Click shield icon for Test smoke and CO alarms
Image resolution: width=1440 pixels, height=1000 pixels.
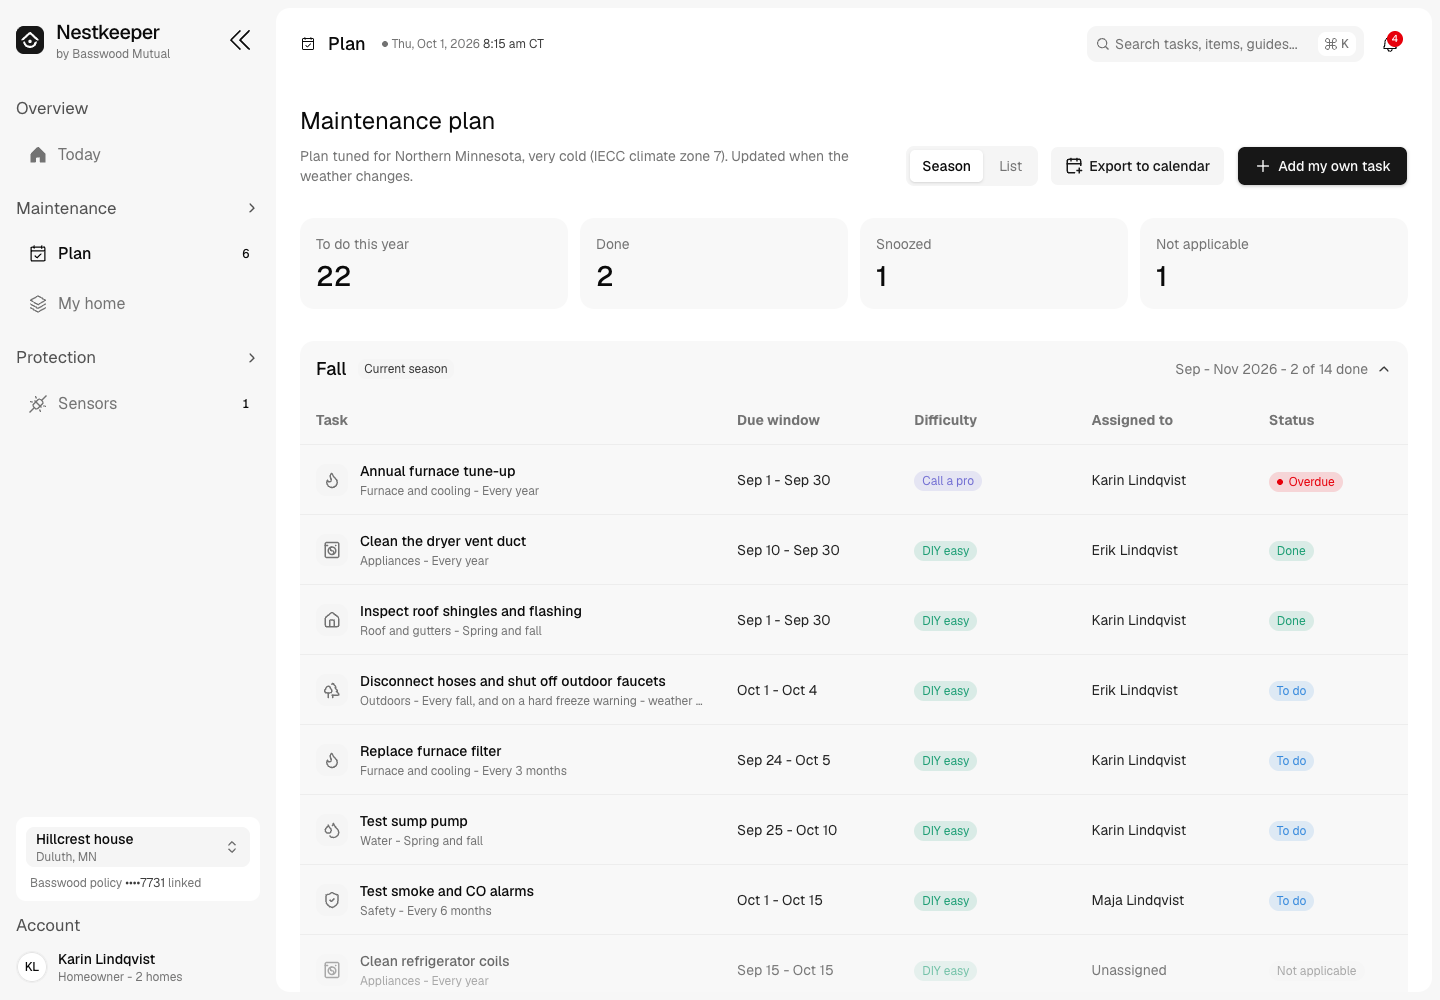point(332,900)
